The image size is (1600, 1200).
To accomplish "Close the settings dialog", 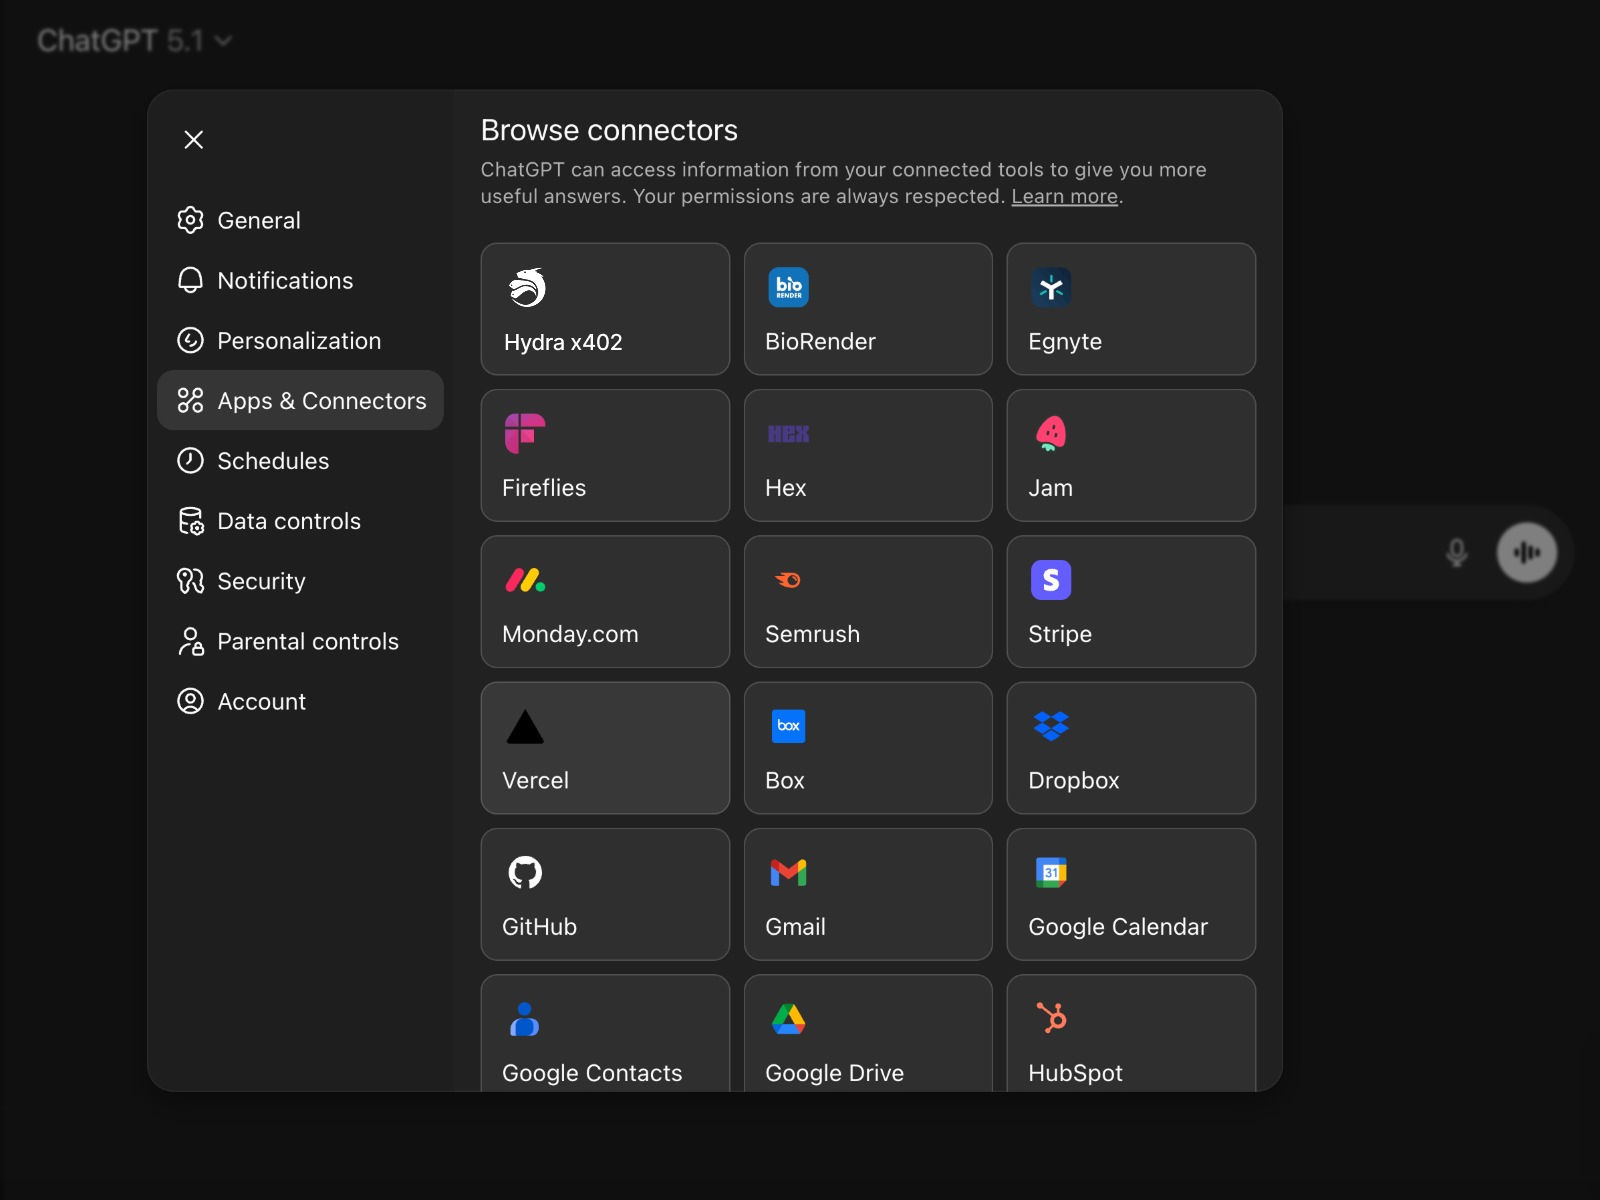I will pyautogui.click(x=194, y=140).
